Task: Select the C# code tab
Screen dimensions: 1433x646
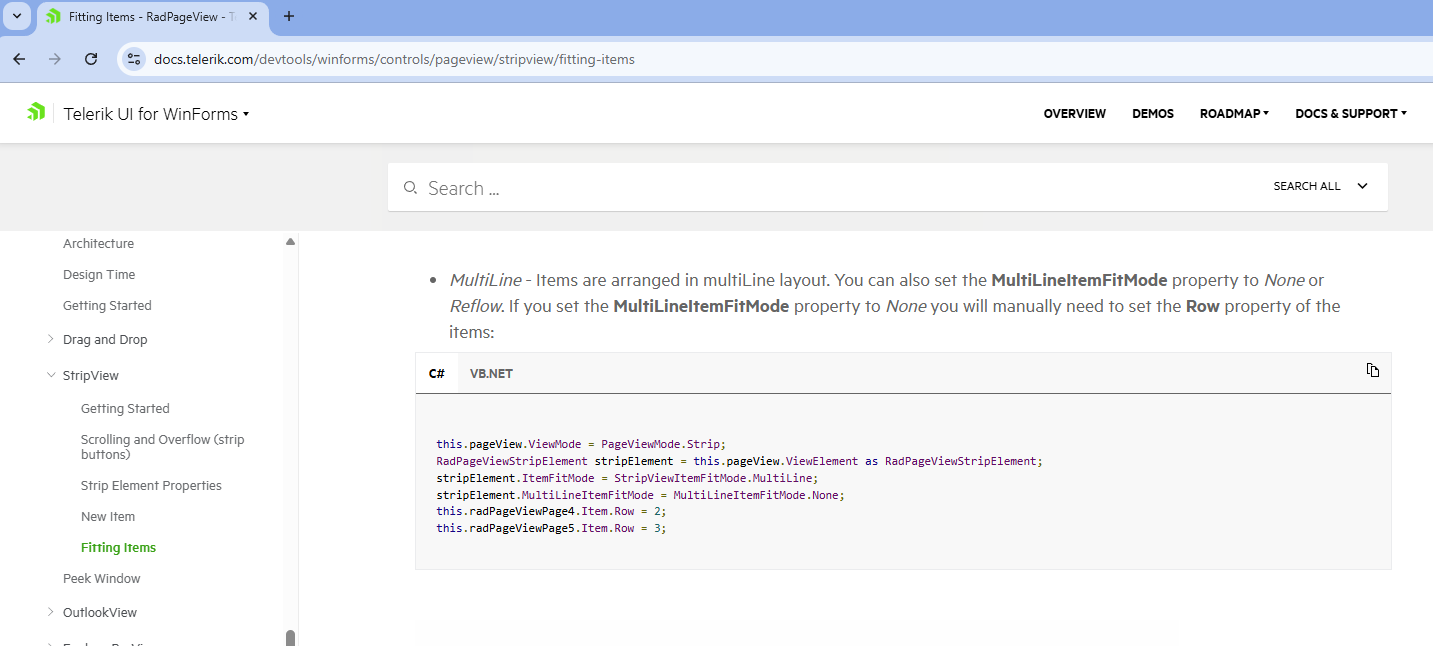Action: tap(437, 373)
